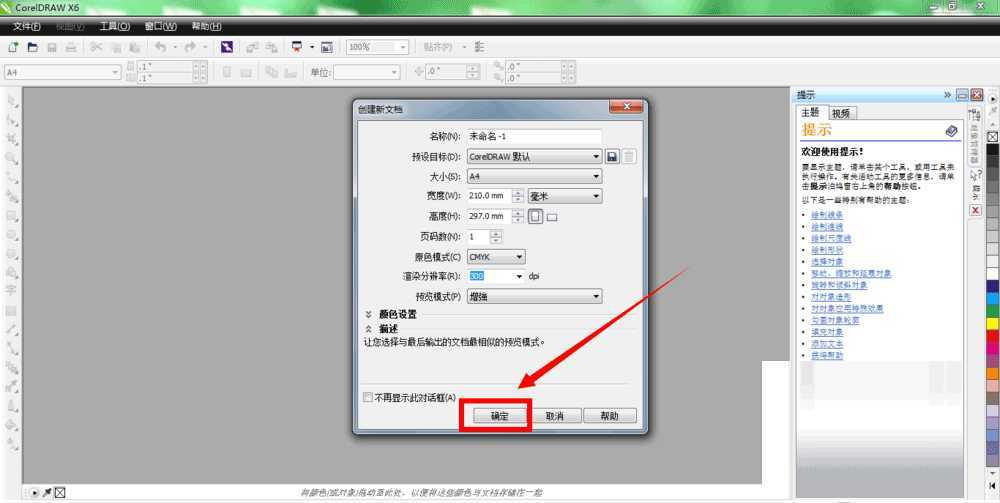Image resolution: width=1000 pixels, height=503 pixels.
Task: Select portrait orientation icon in dialog
Action: [535, 216]
